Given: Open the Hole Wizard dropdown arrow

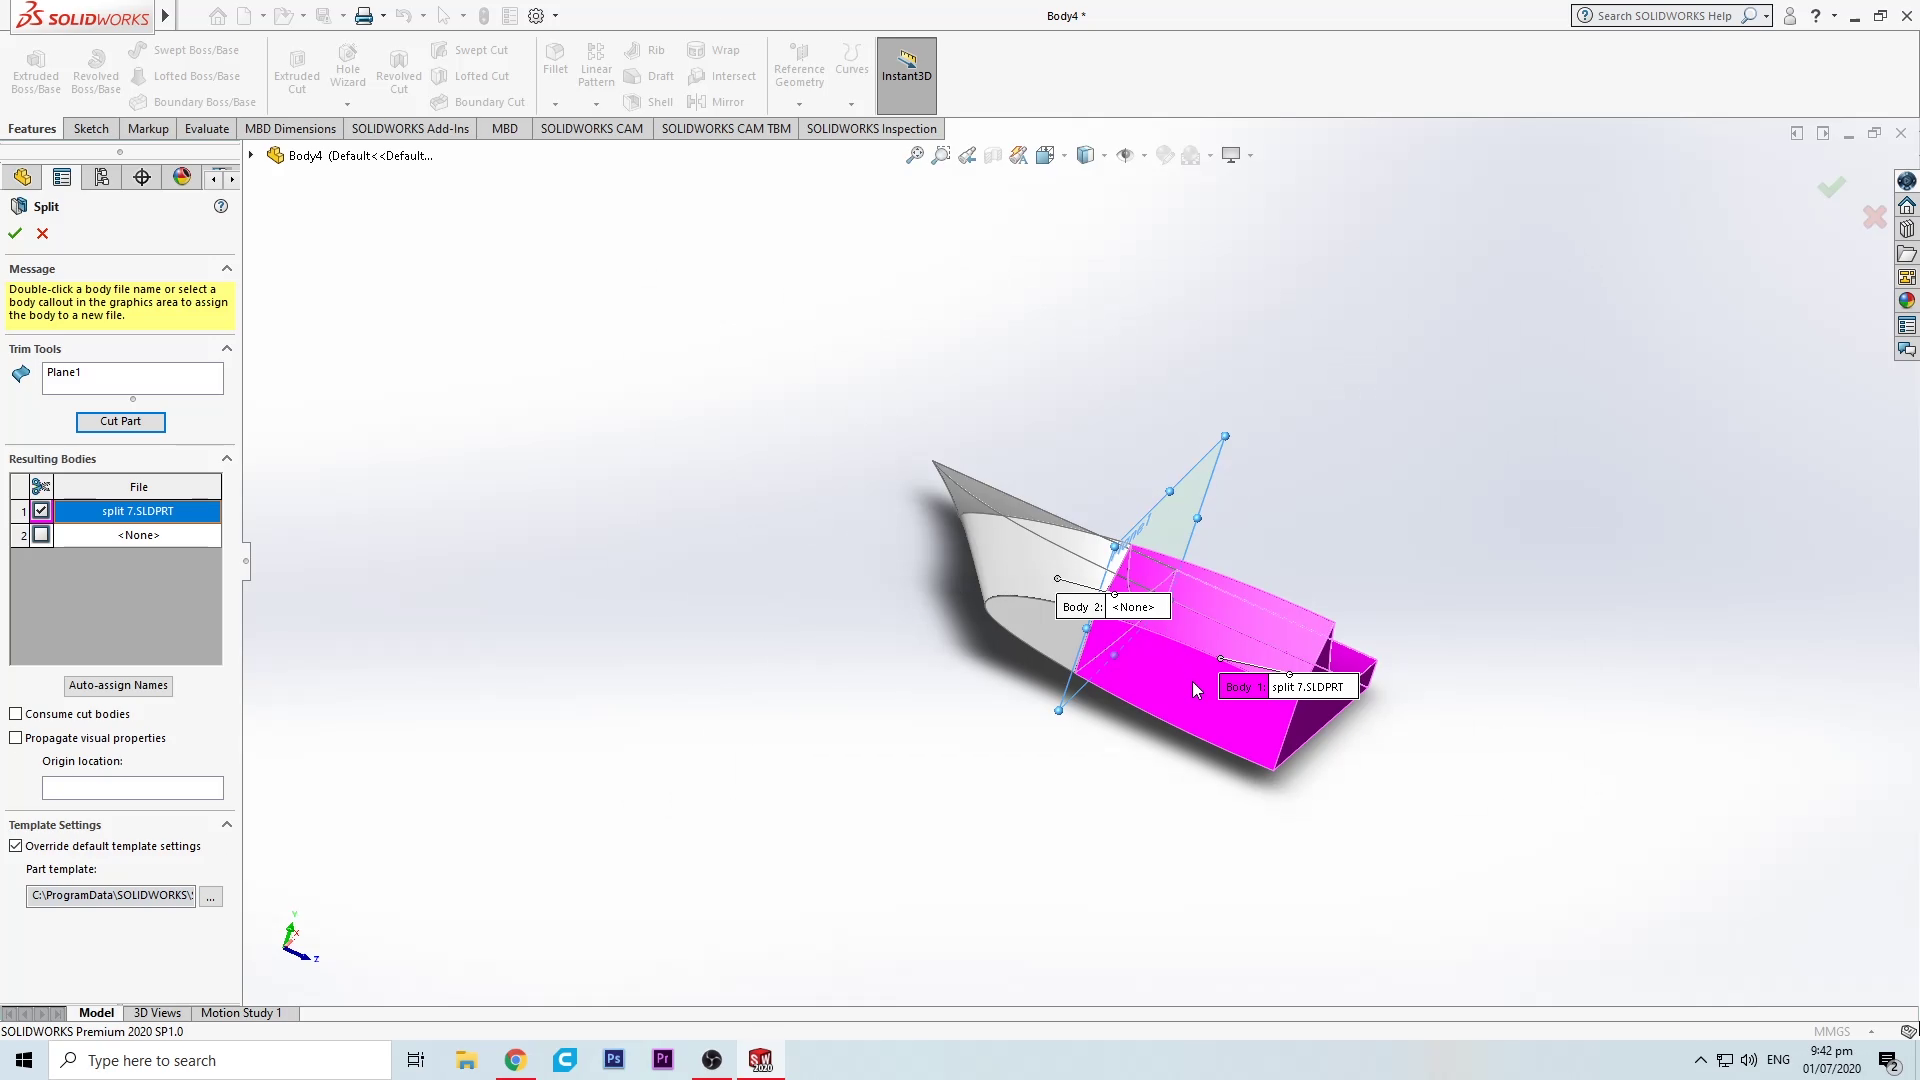Looking at the screenshot, I should (347, 104).
